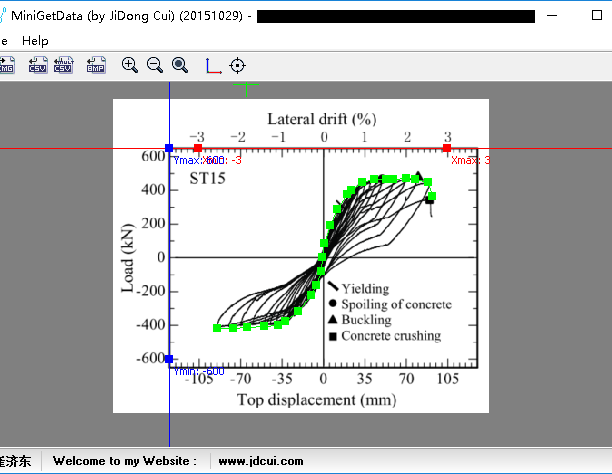Click the solid magnifier zoom reset icon

click(x=180, y=65)
